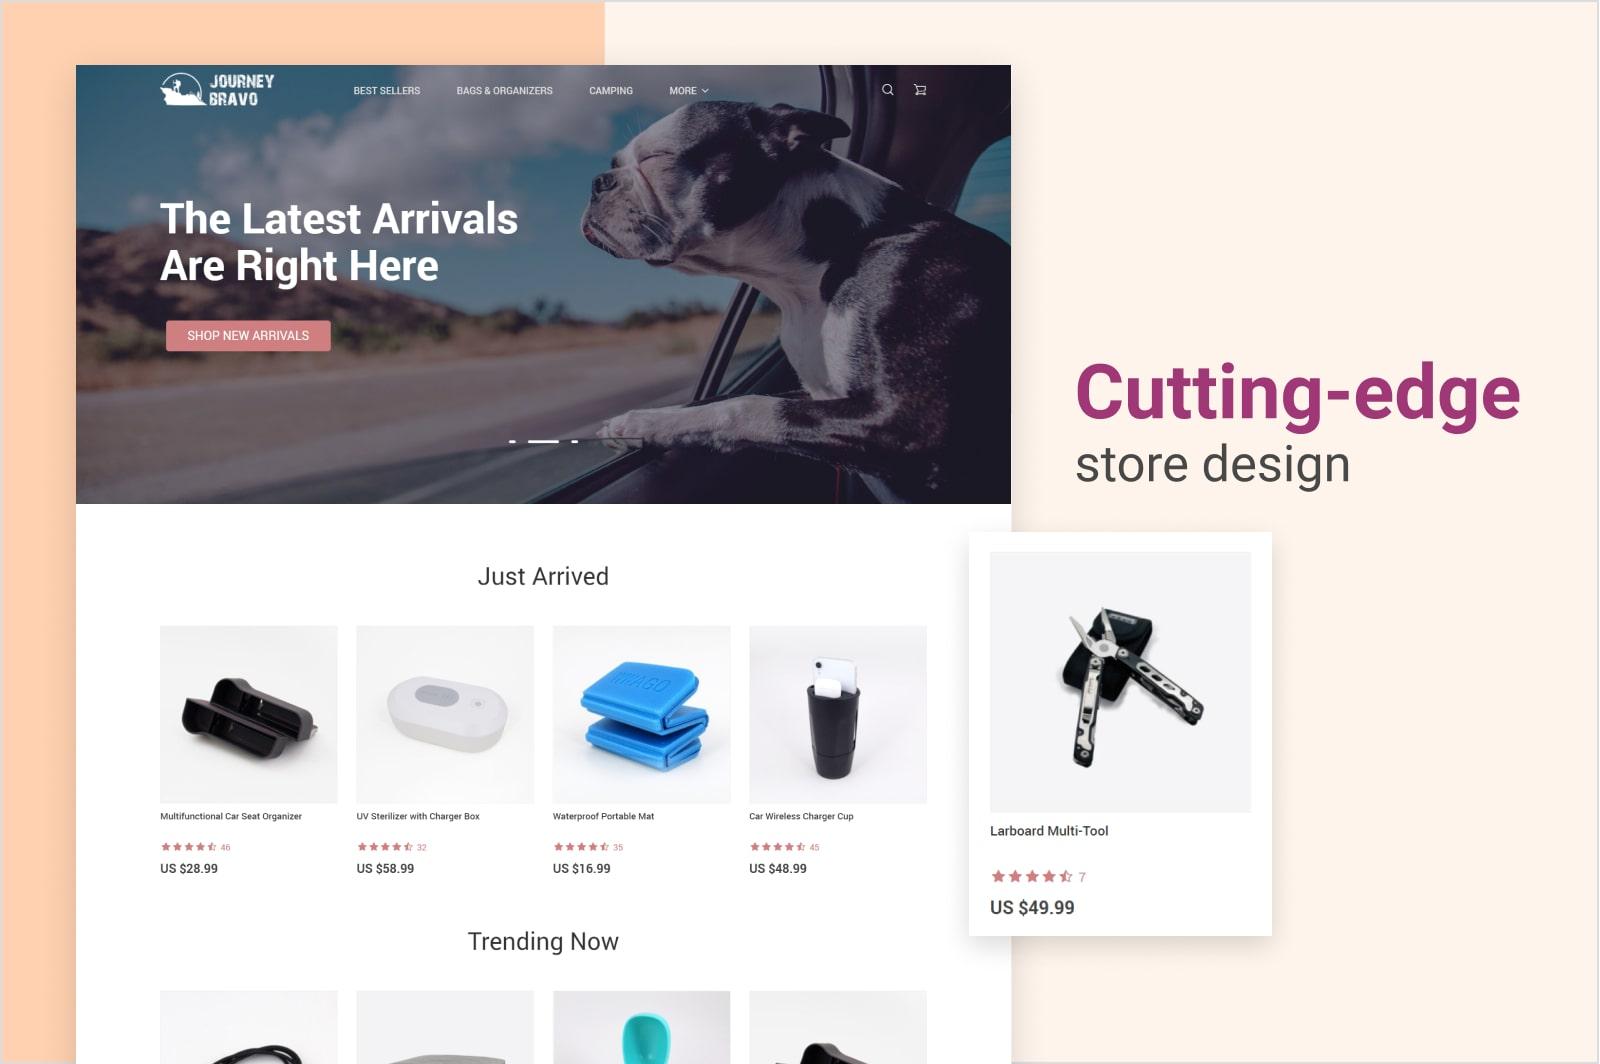Go to Bags & Organizers category
The width and height of the screenshot is (1600, 1064).
tap(505, 91)
